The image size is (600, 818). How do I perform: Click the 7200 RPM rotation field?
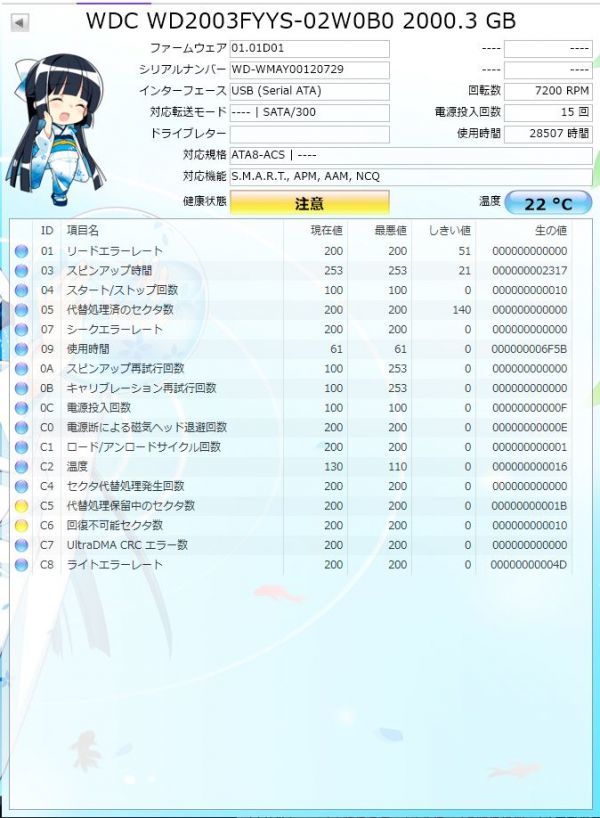[x=548, y=91]
